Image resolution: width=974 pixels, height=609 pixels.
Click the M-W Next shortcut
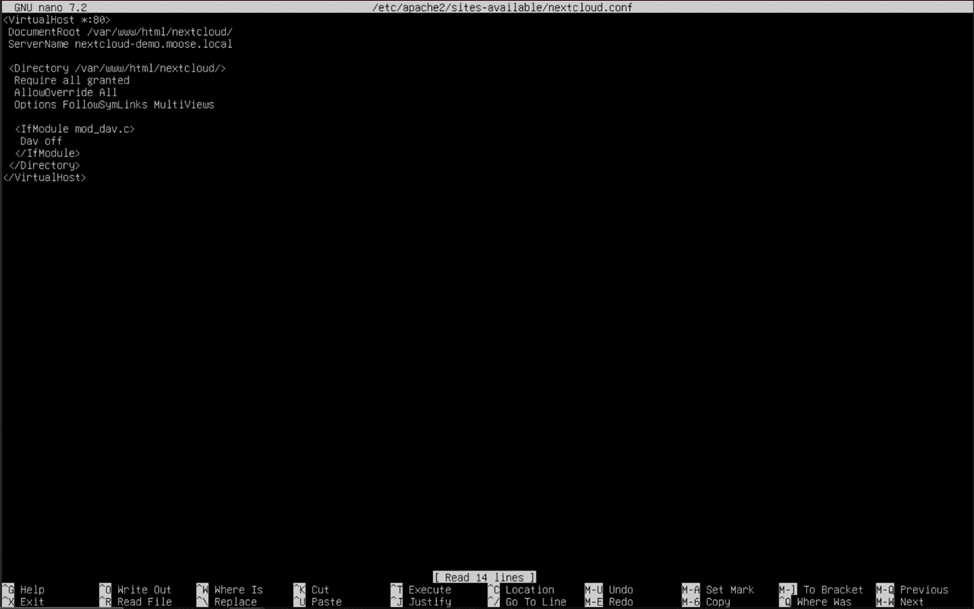[x=900, y=602]
